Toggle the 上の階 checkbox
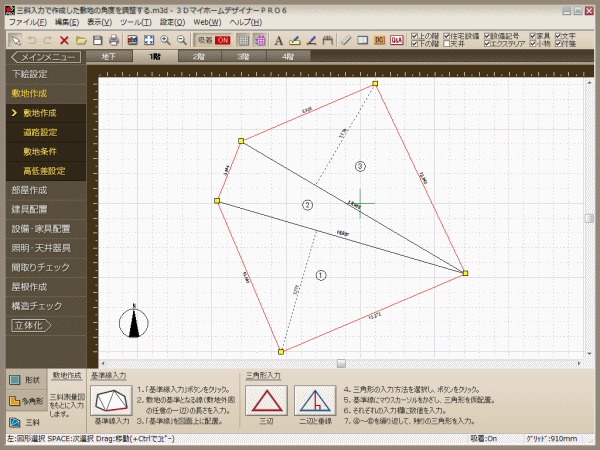Image resolution: width=600 pixels, height=450 pixels. tap(415, 35)
